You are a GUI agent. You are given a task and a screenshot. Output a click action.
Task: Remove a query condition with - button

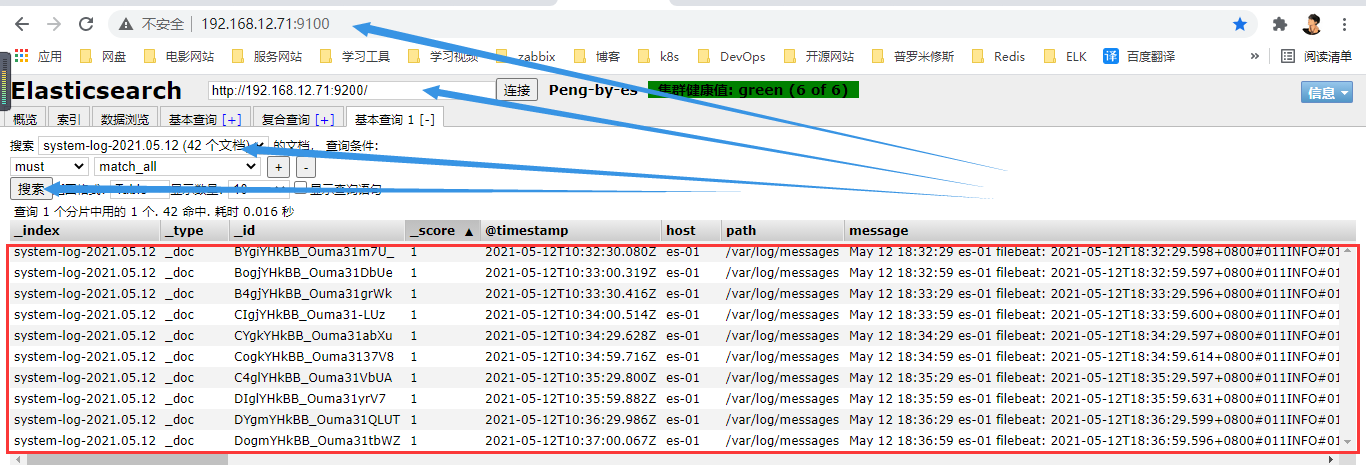pos(306,167)
